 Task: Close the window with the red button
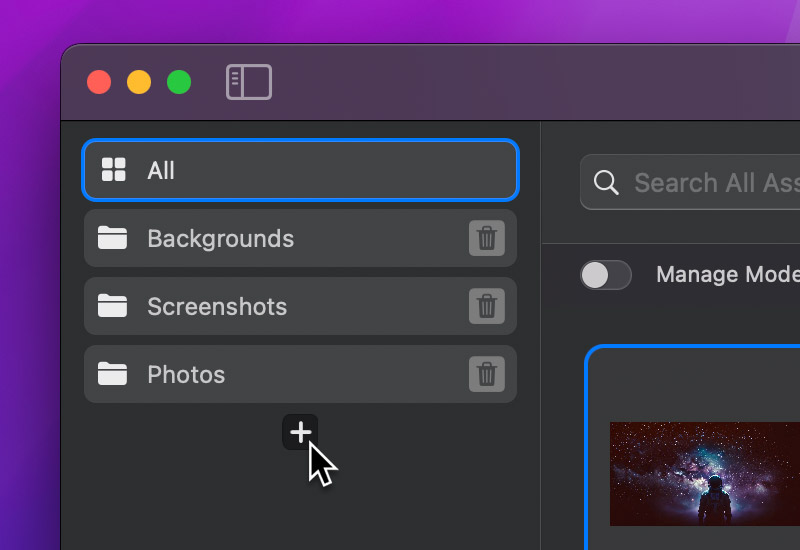[x=99, y=82]
